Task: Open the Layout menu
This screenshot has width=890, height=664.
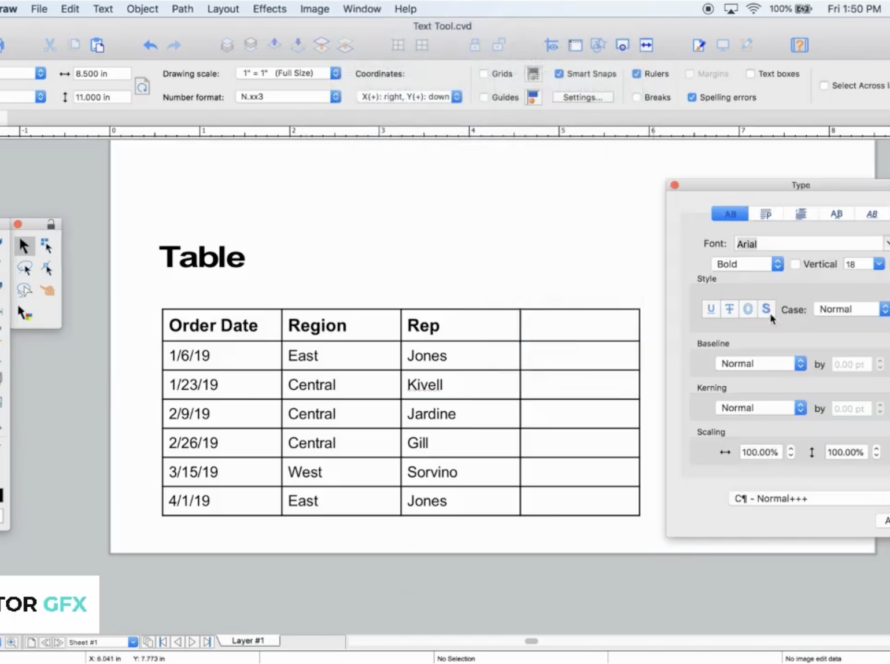Action: [223, 9]
